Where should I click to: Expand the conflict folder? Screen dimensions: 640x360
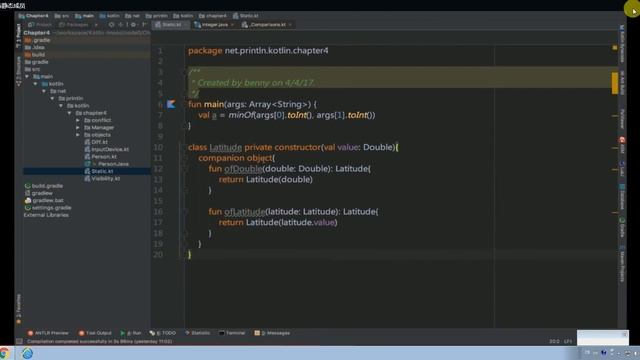click(x=78, y=120)
